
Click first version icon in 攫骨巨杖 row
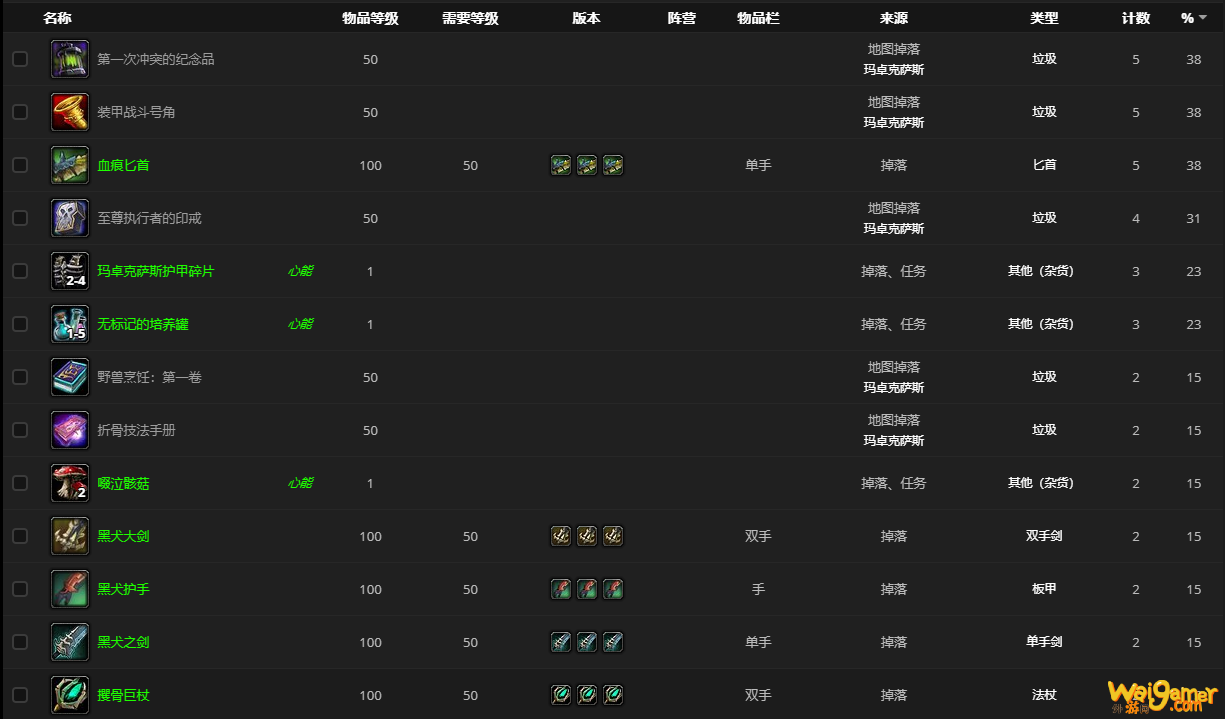pos(561,695)
